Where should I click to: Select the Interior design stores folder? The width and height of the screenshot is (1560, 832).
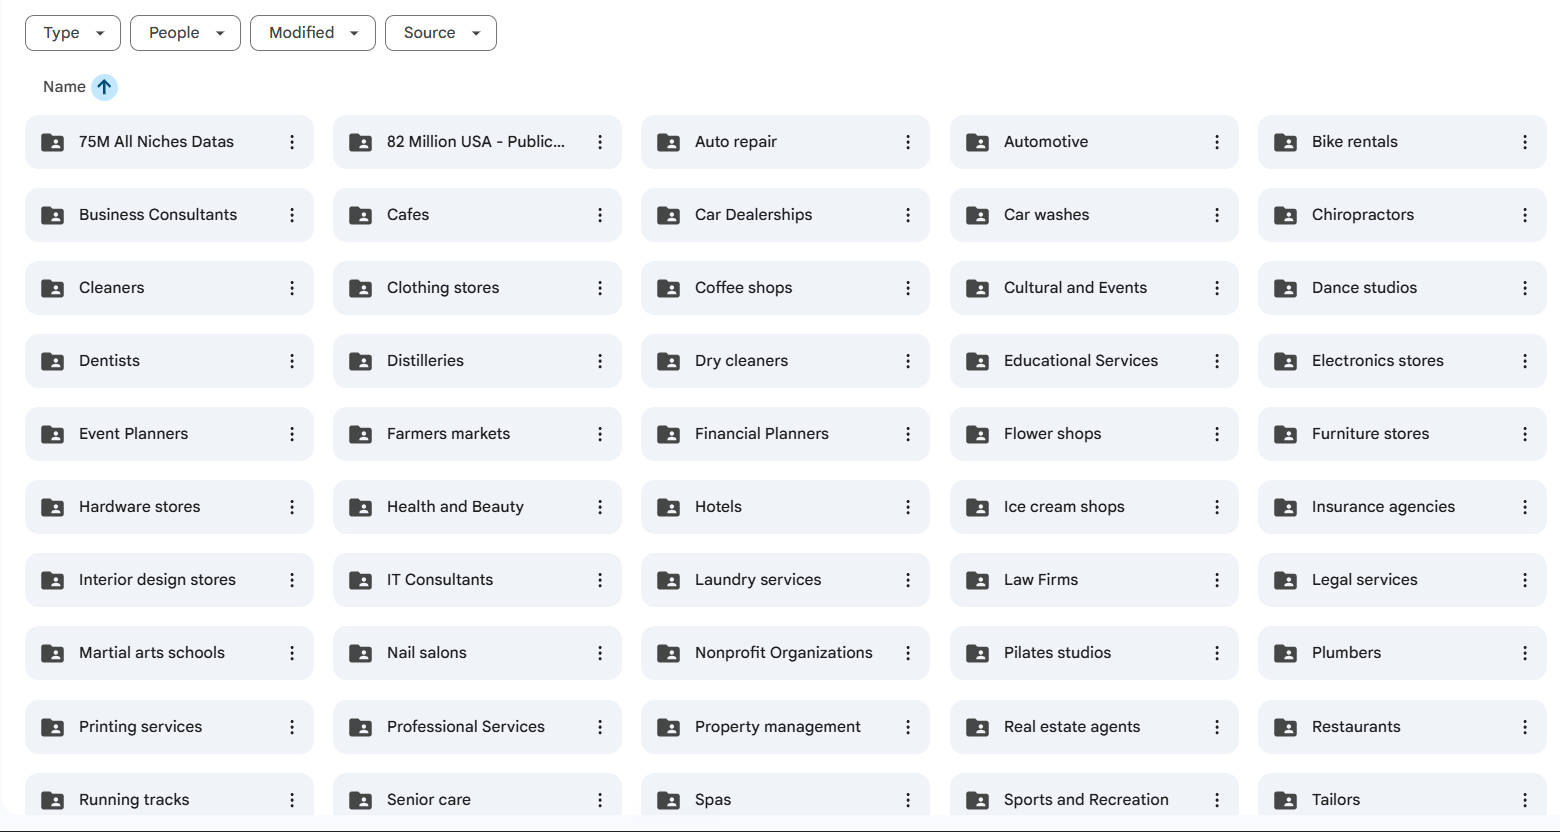click(x=169, y=580)
